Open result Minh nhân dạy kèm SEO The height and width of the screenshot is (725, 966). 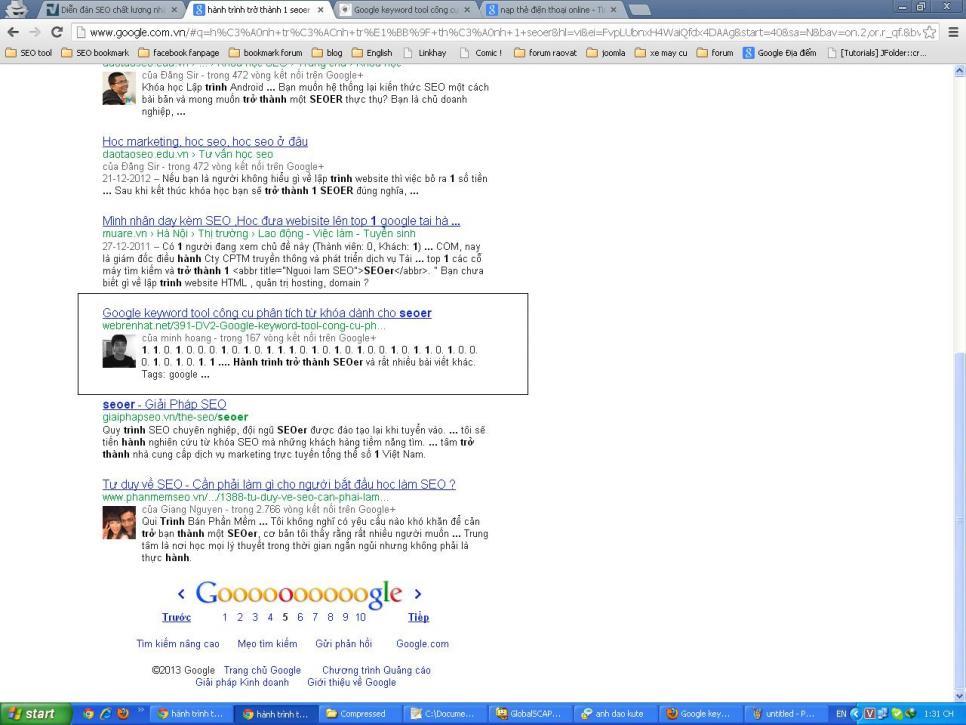[x=281, y=221]
